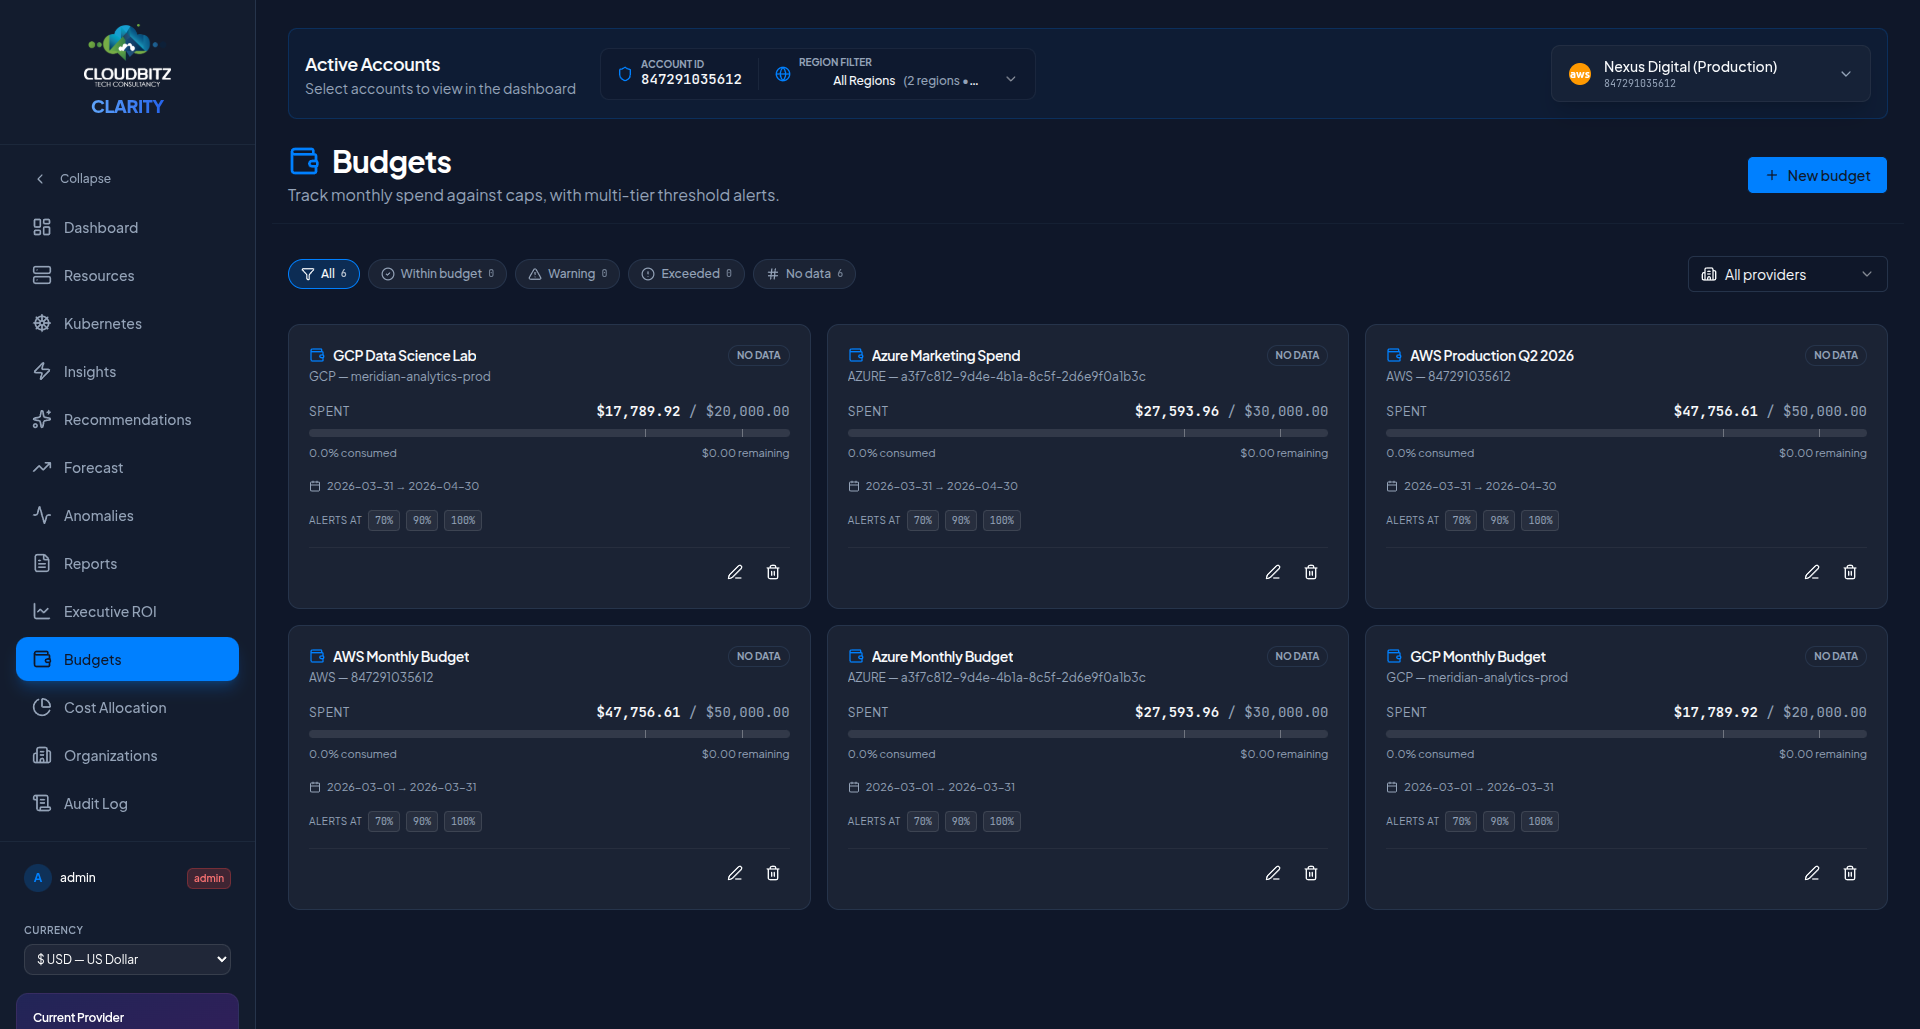
Task: Delete the AWS Production Q2 2026 budget
Action: (x=1850, y=572)
